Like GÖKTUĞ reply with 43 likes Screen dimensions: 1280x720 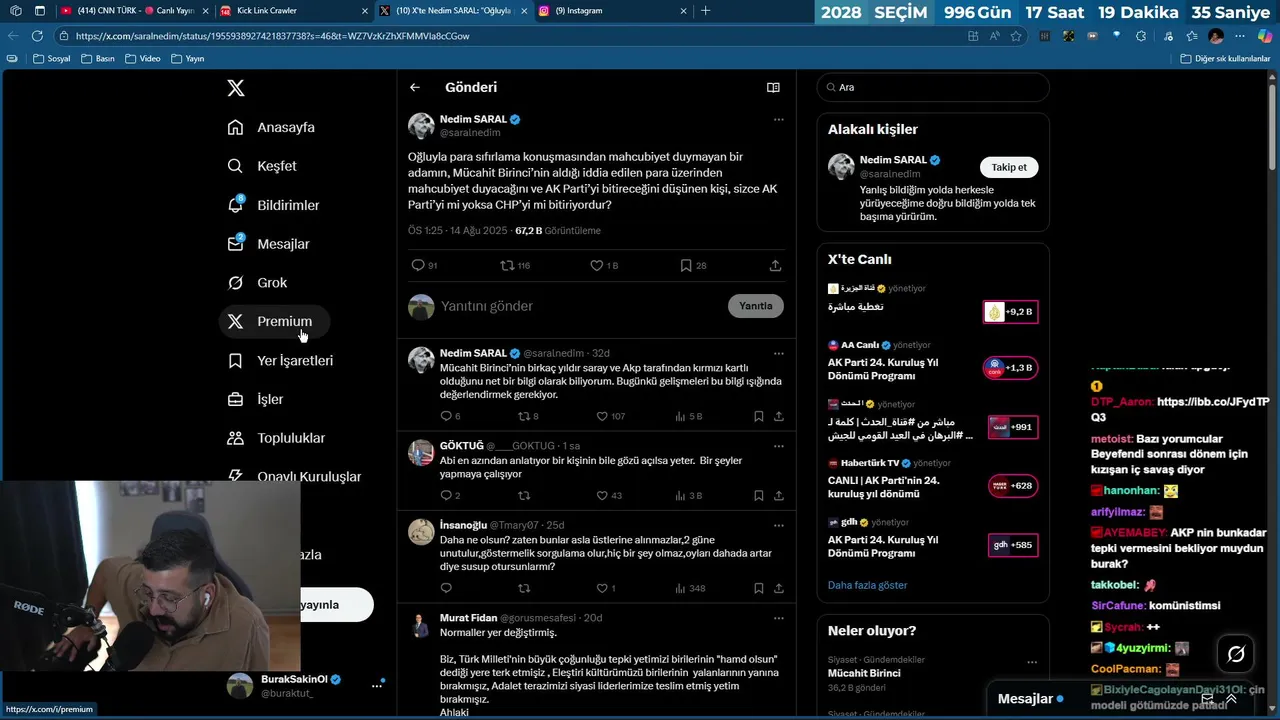602,495
